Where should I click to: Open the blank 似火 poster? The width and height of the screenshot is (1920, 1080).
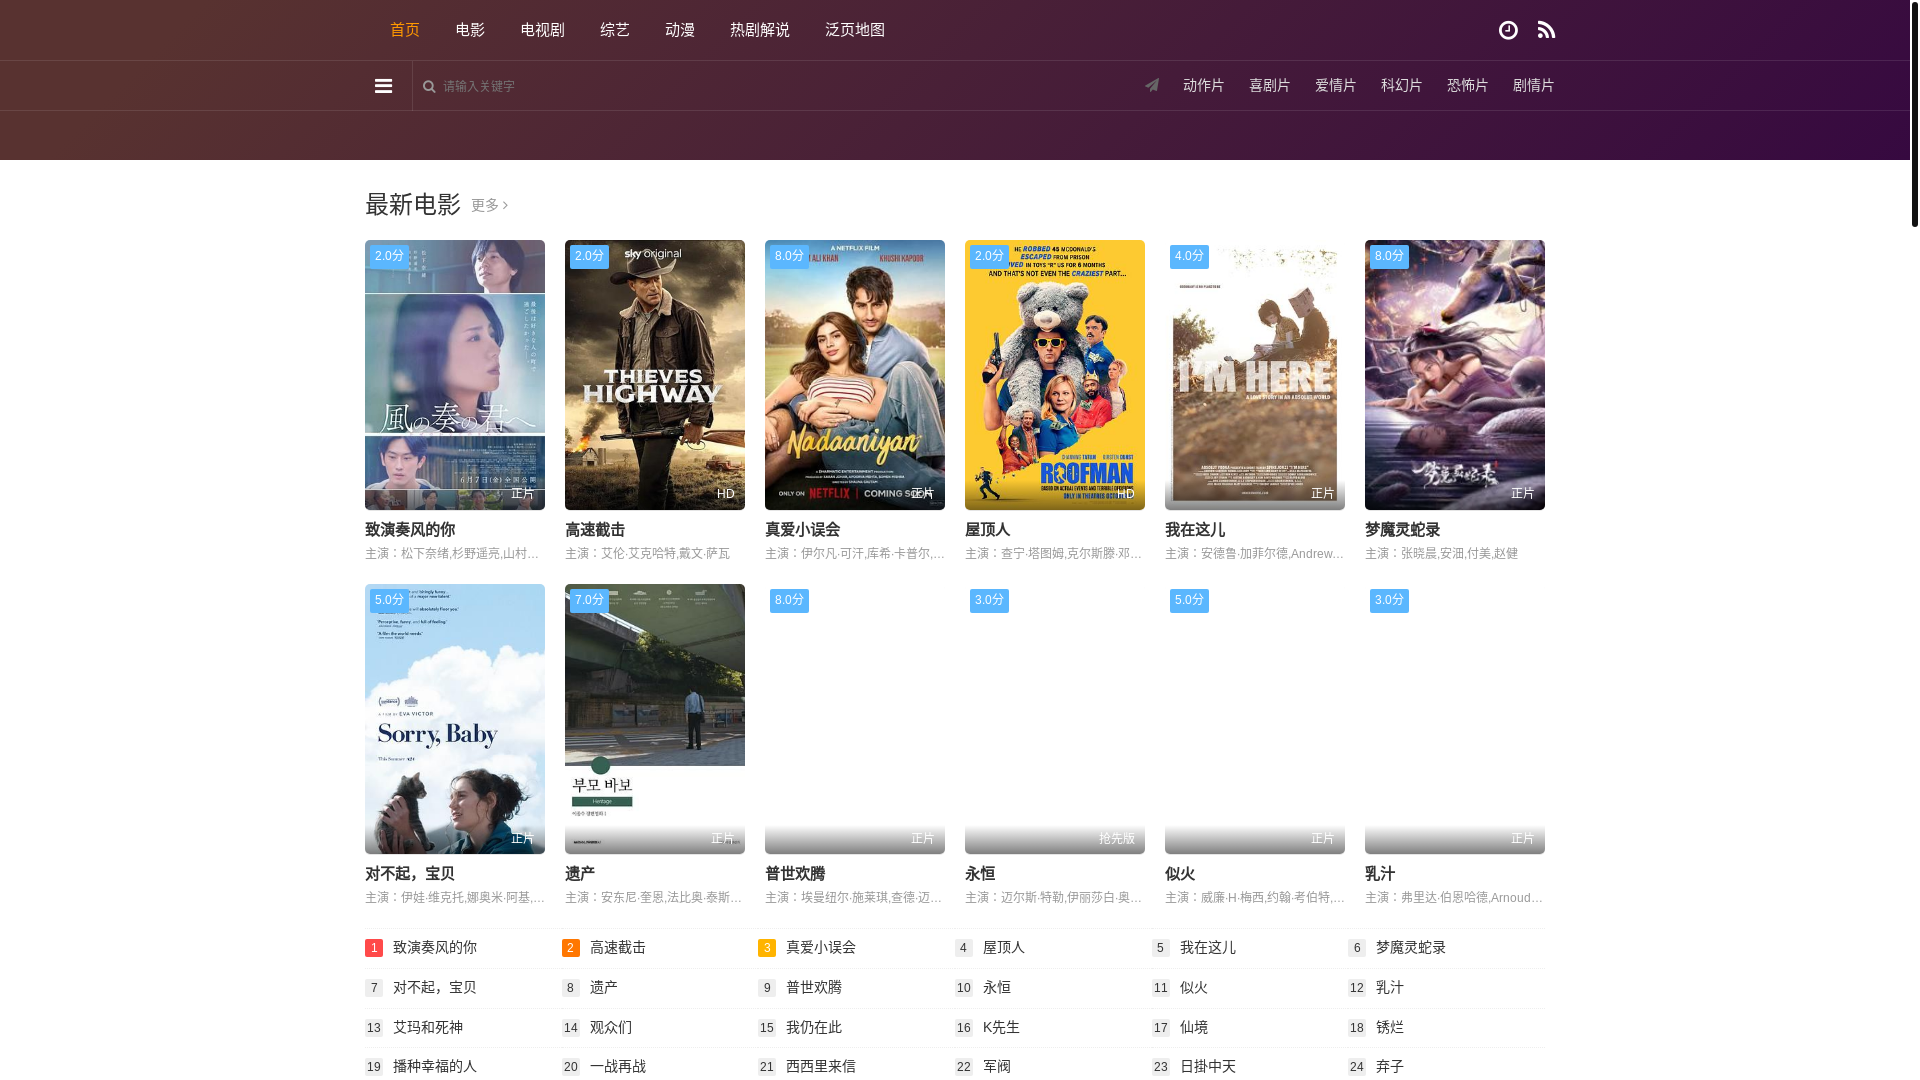1255,719
